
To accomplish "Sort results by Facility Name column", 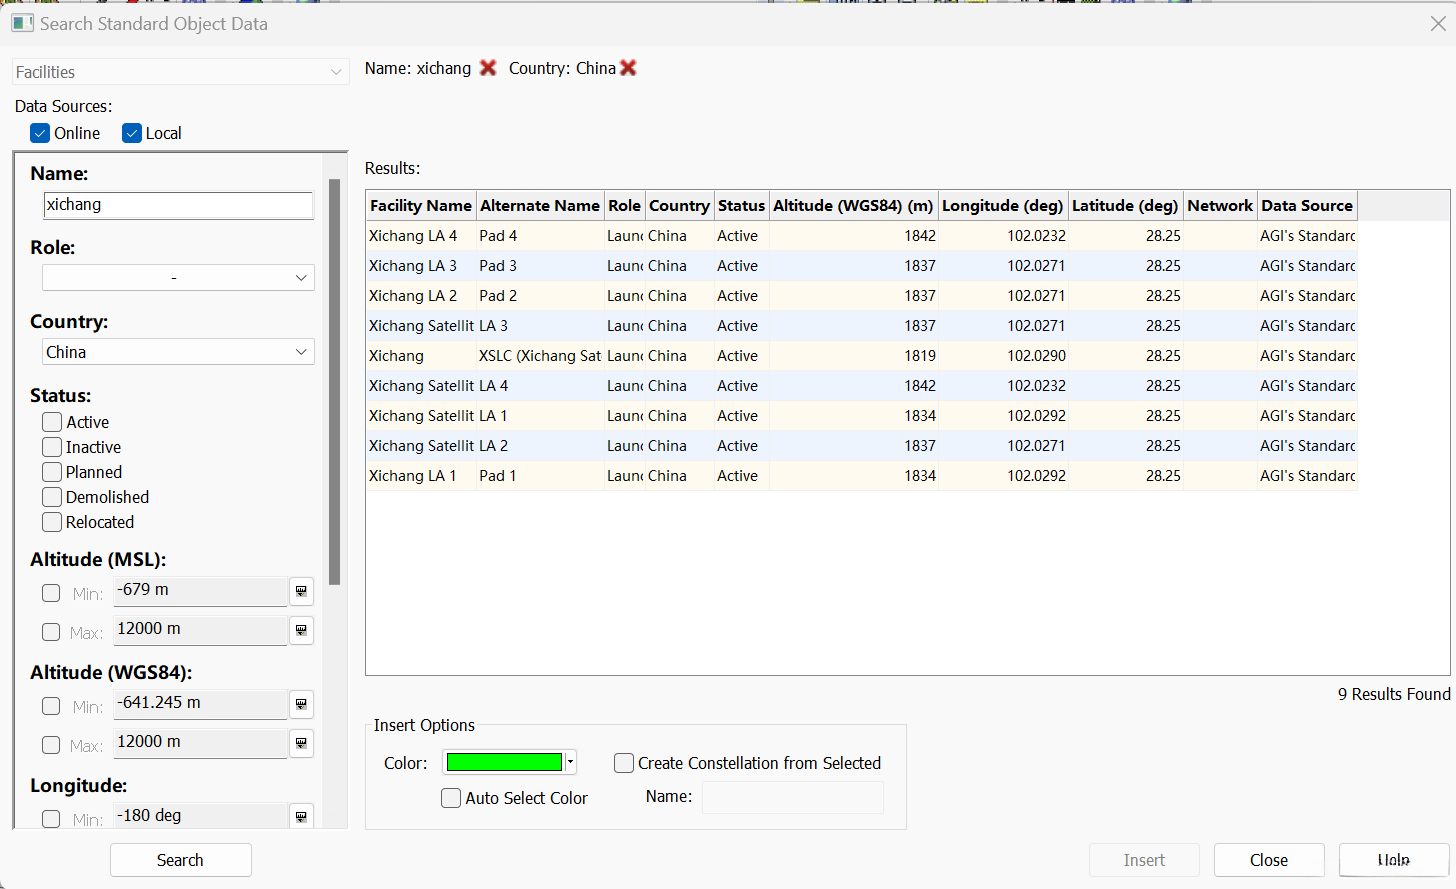I will (x=421, y=205).
